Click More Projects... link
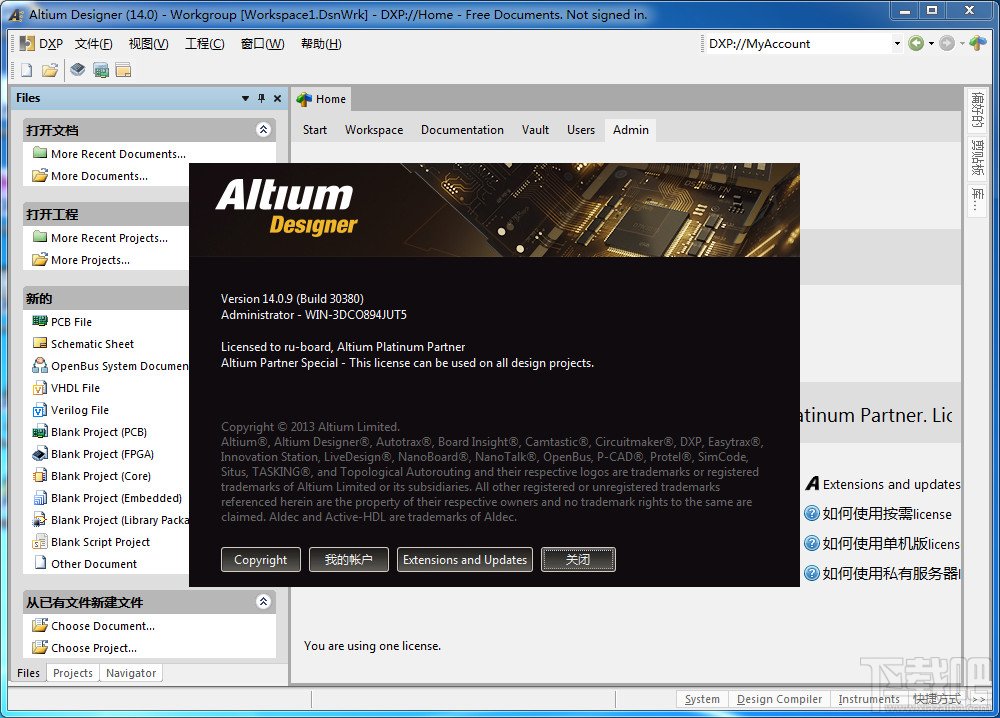Image resolution: width=1000 pixels, height=718 pixels. pyautogui.click(x=90, y=260)
